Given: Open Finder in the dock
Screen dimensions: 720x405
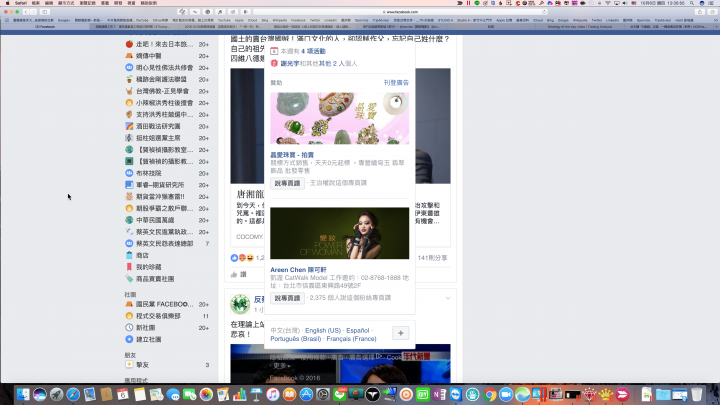Looking at the screenshot, I should pyautogui.click(x=23, y=394).
